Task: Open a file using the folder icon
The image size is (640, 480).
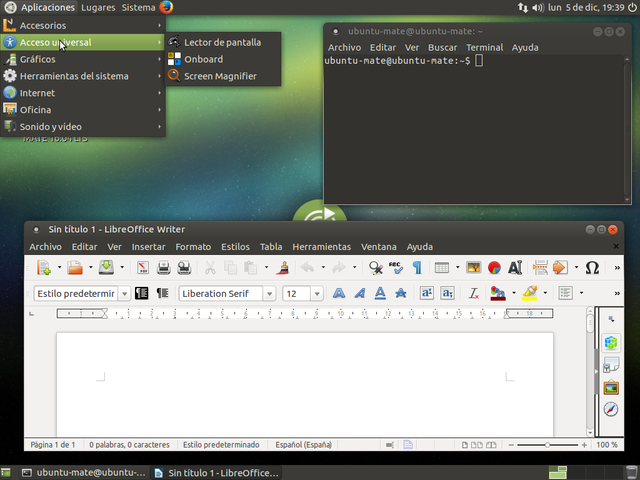Action: pyautogui.click(x=75, y=268)
